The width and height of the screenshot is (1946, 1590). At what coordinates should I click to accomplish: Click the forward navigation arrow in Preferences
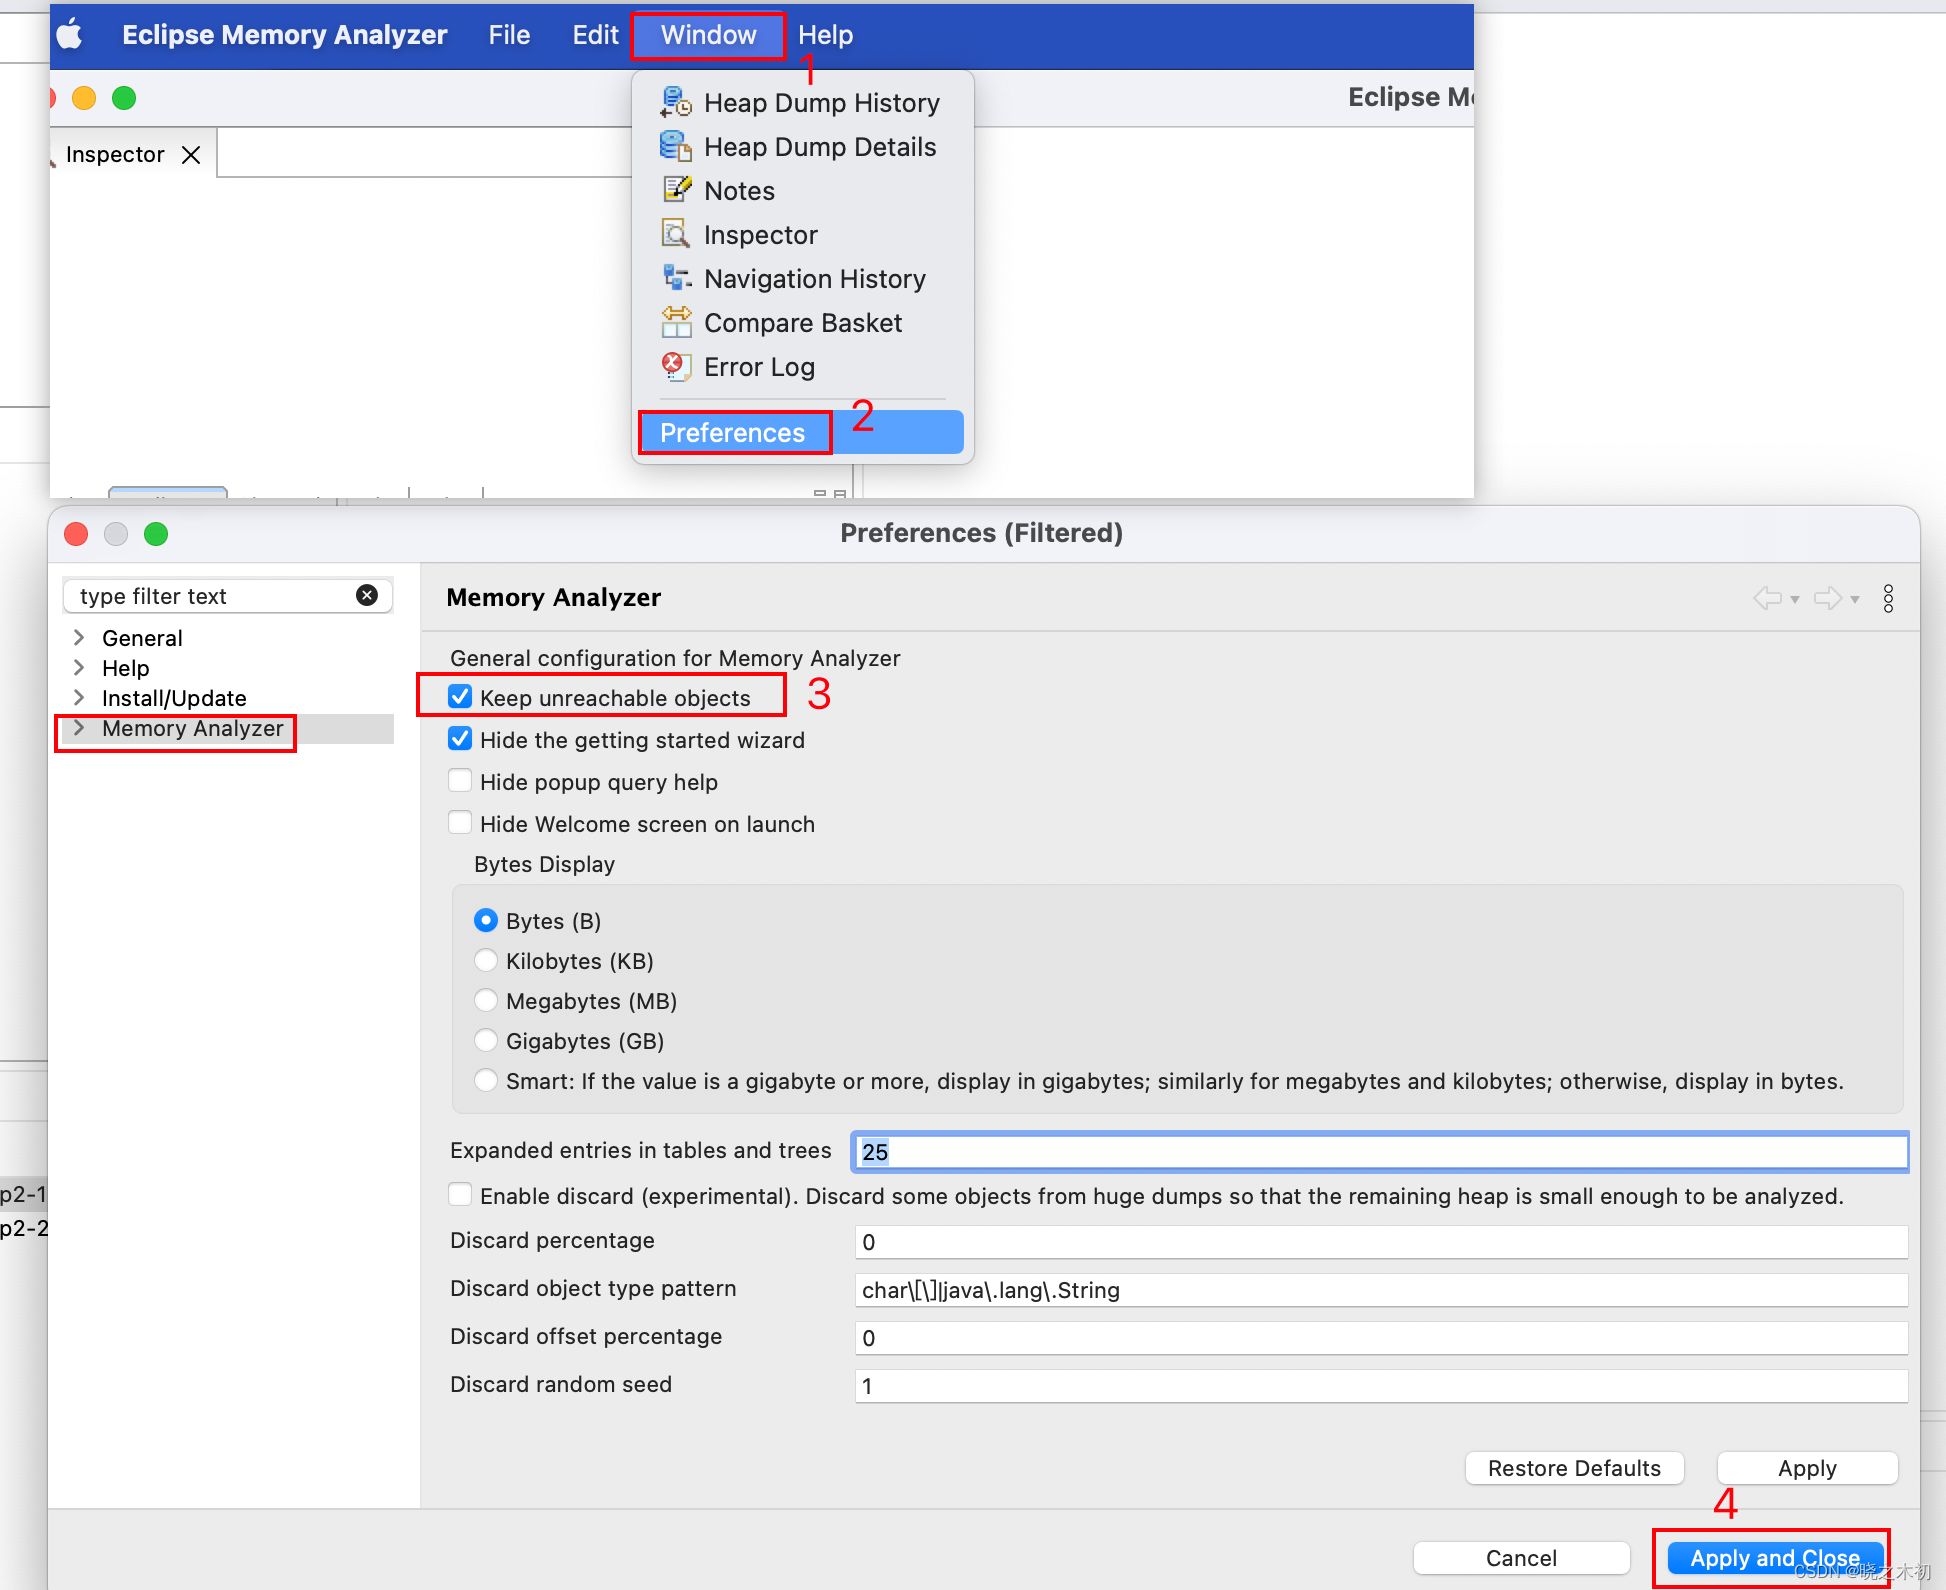1828,598
